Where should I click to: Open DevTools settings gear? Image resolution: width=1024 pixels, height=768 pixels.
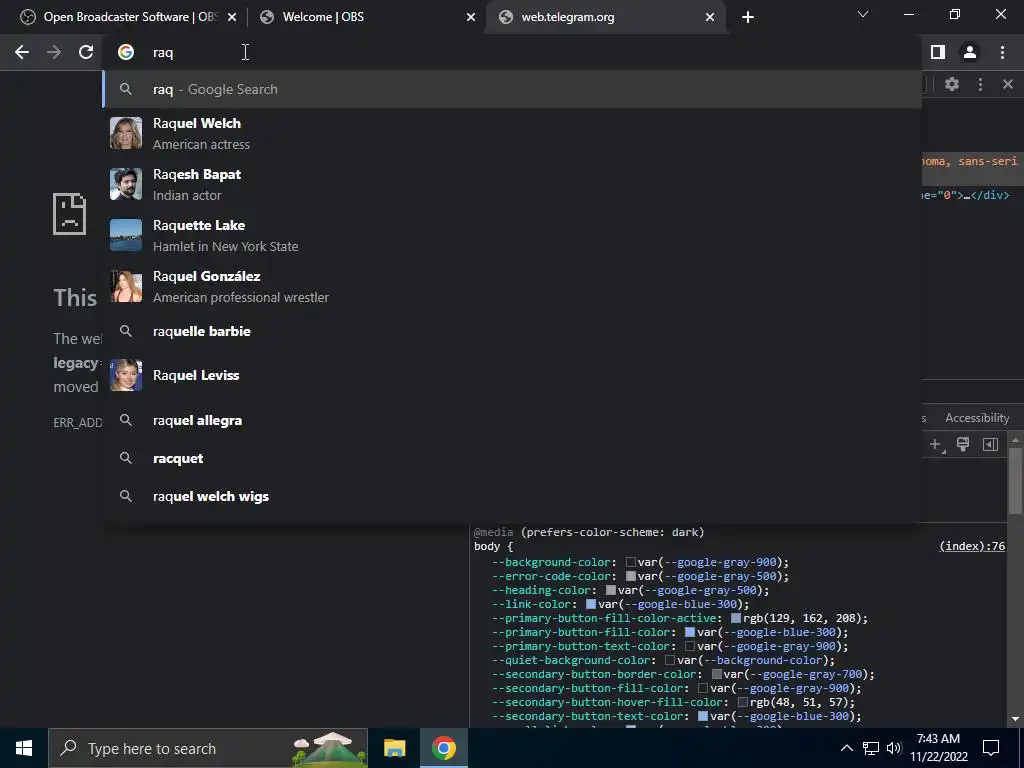click(x=952, y=84)
